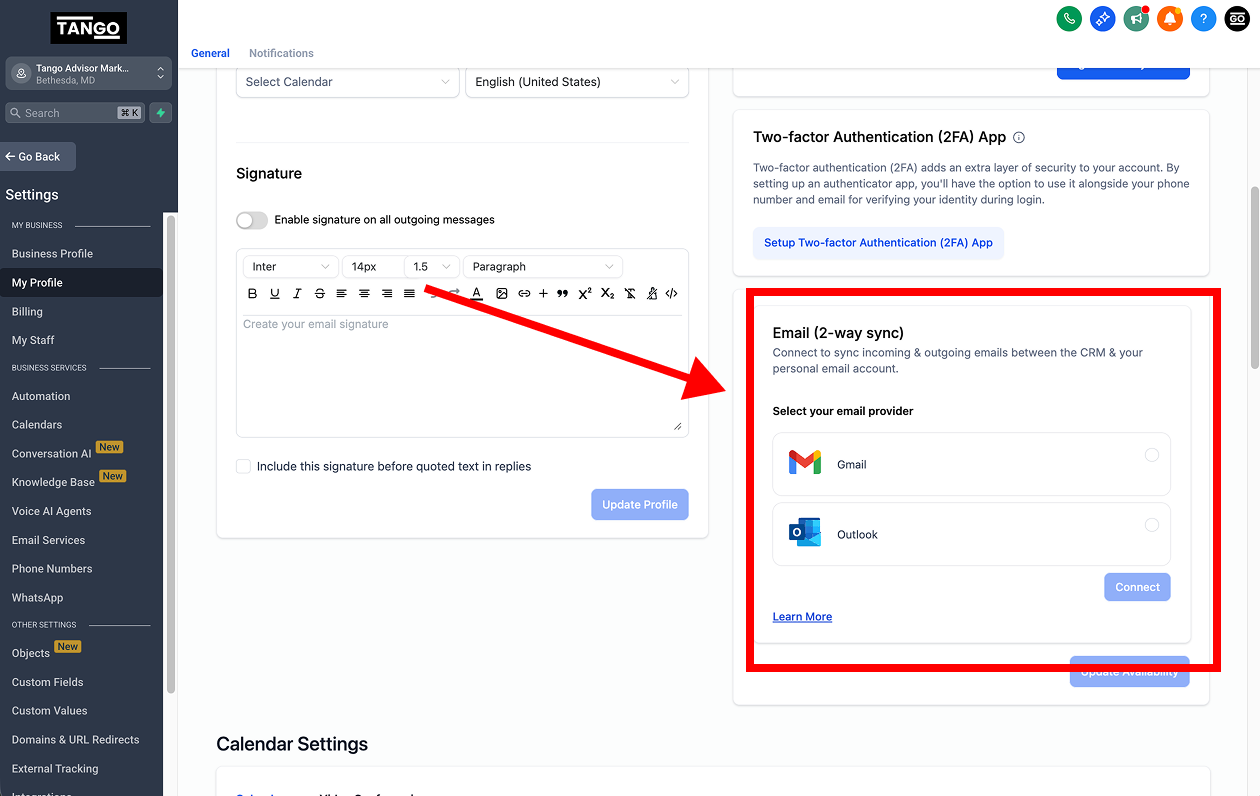This screenshot has height=796, width=1260.
Task: Open the text color picker icon
Action: pos(477,294)
